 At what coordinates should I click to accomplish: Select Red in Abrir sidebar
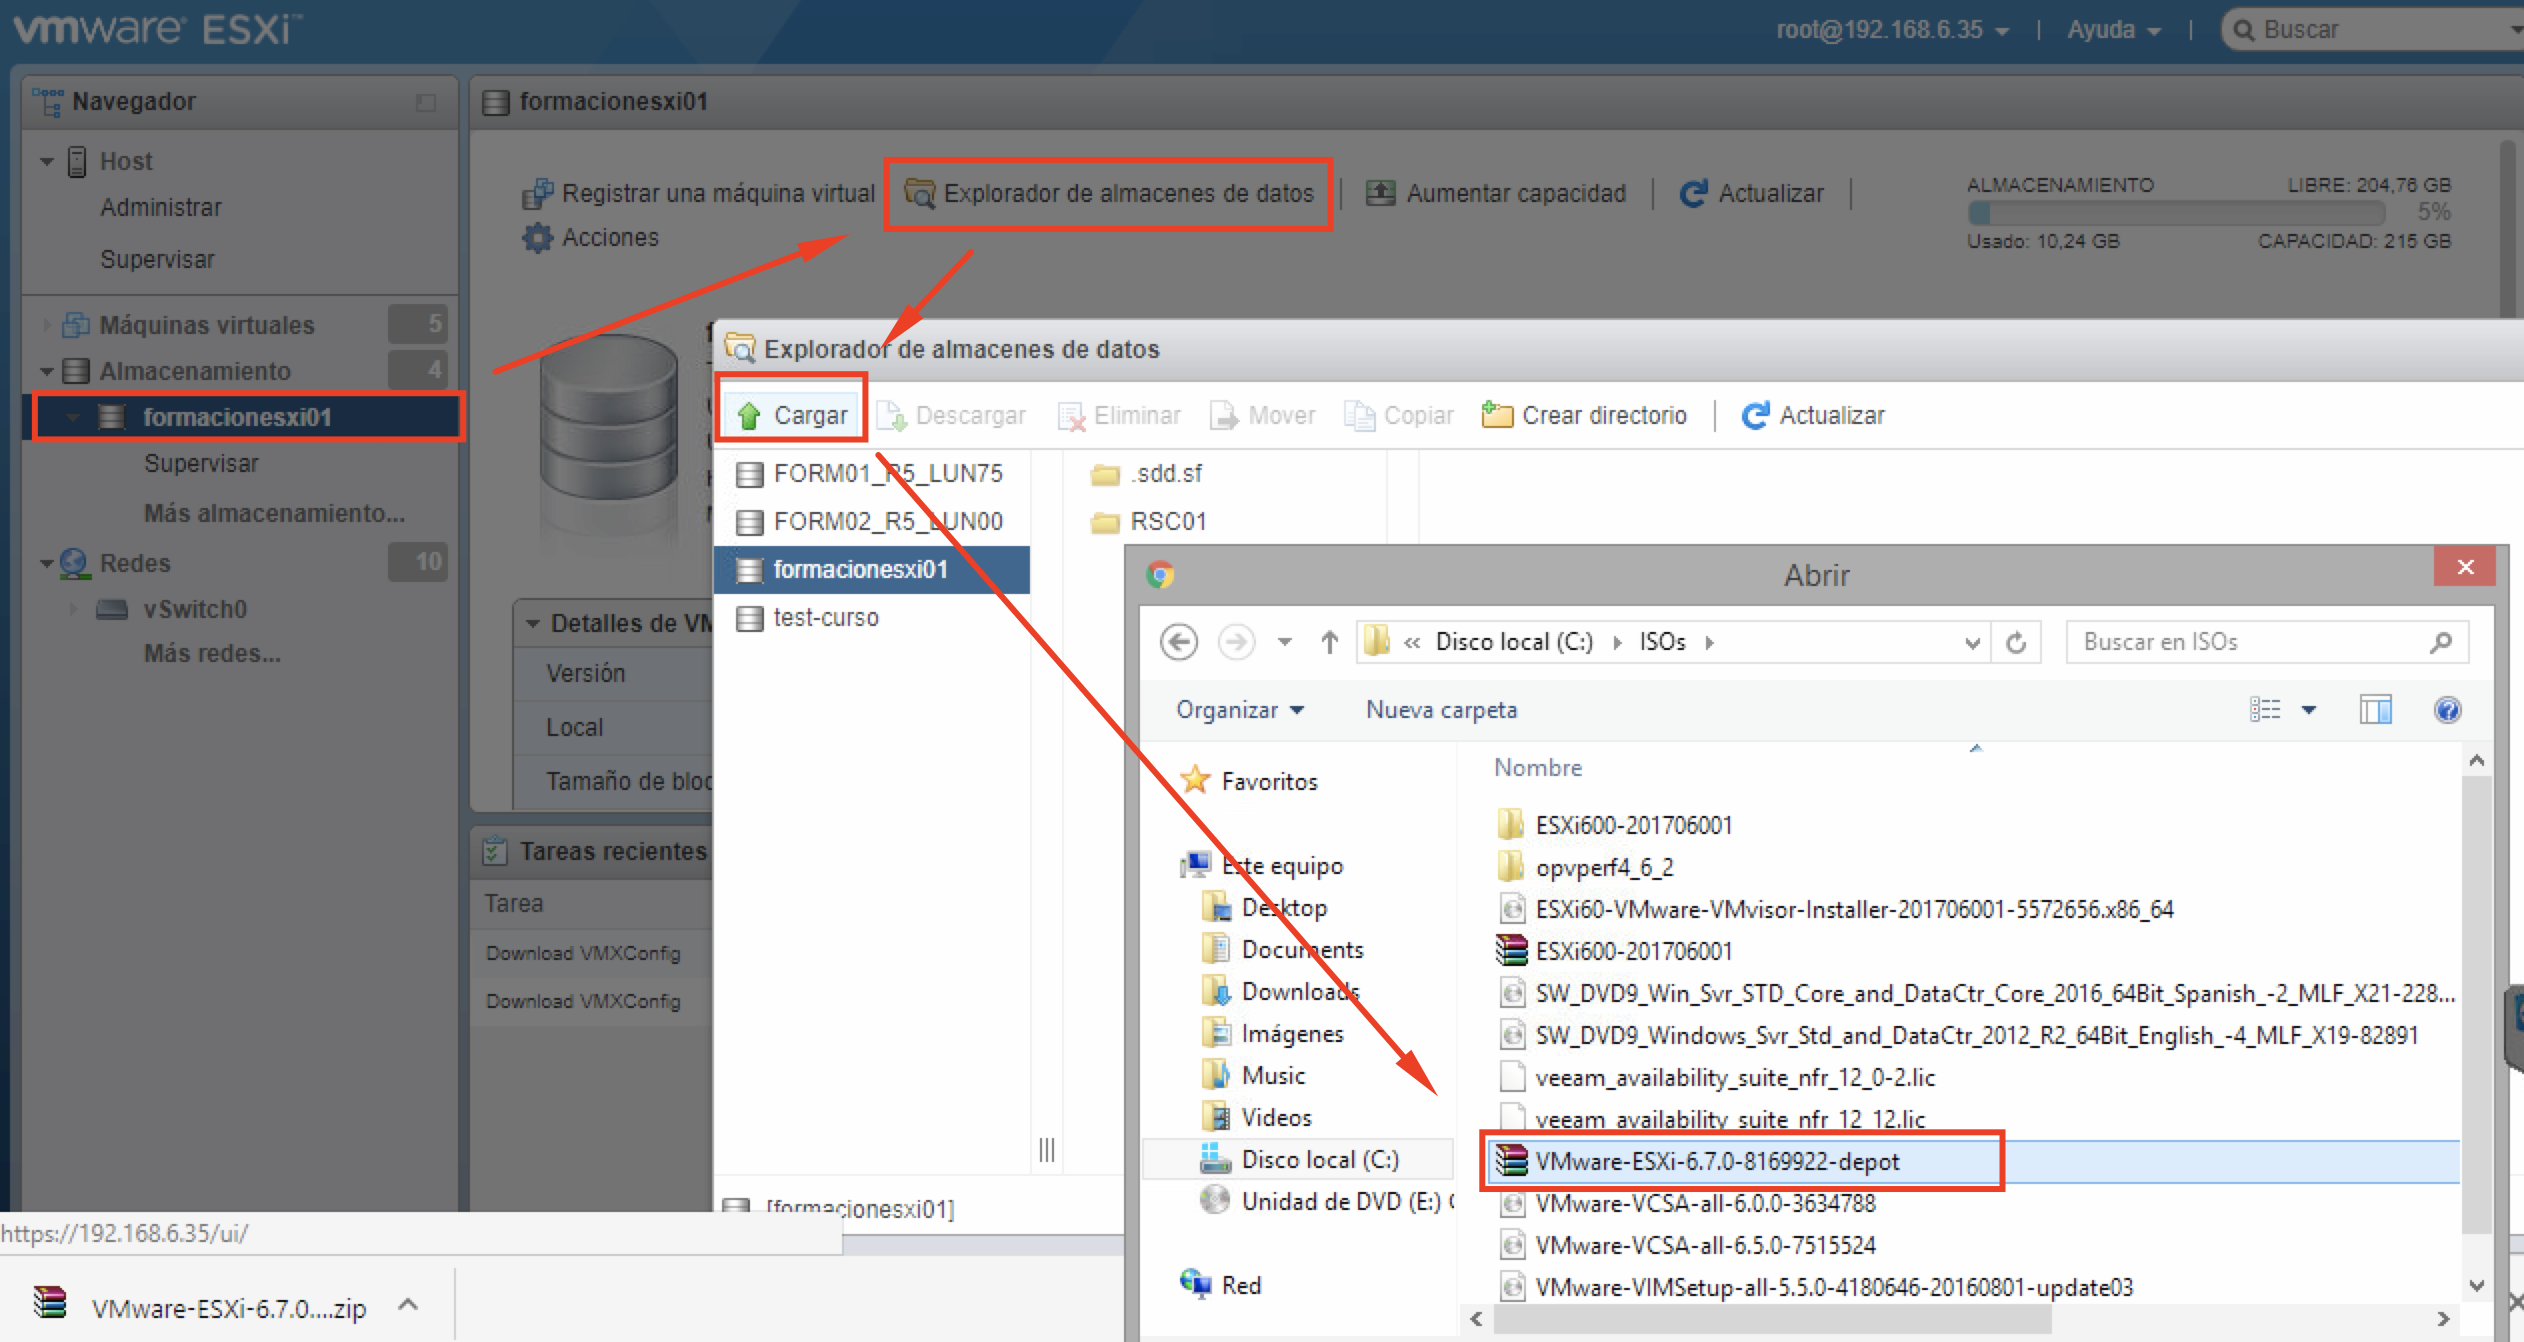[x=1222, y=1285]
